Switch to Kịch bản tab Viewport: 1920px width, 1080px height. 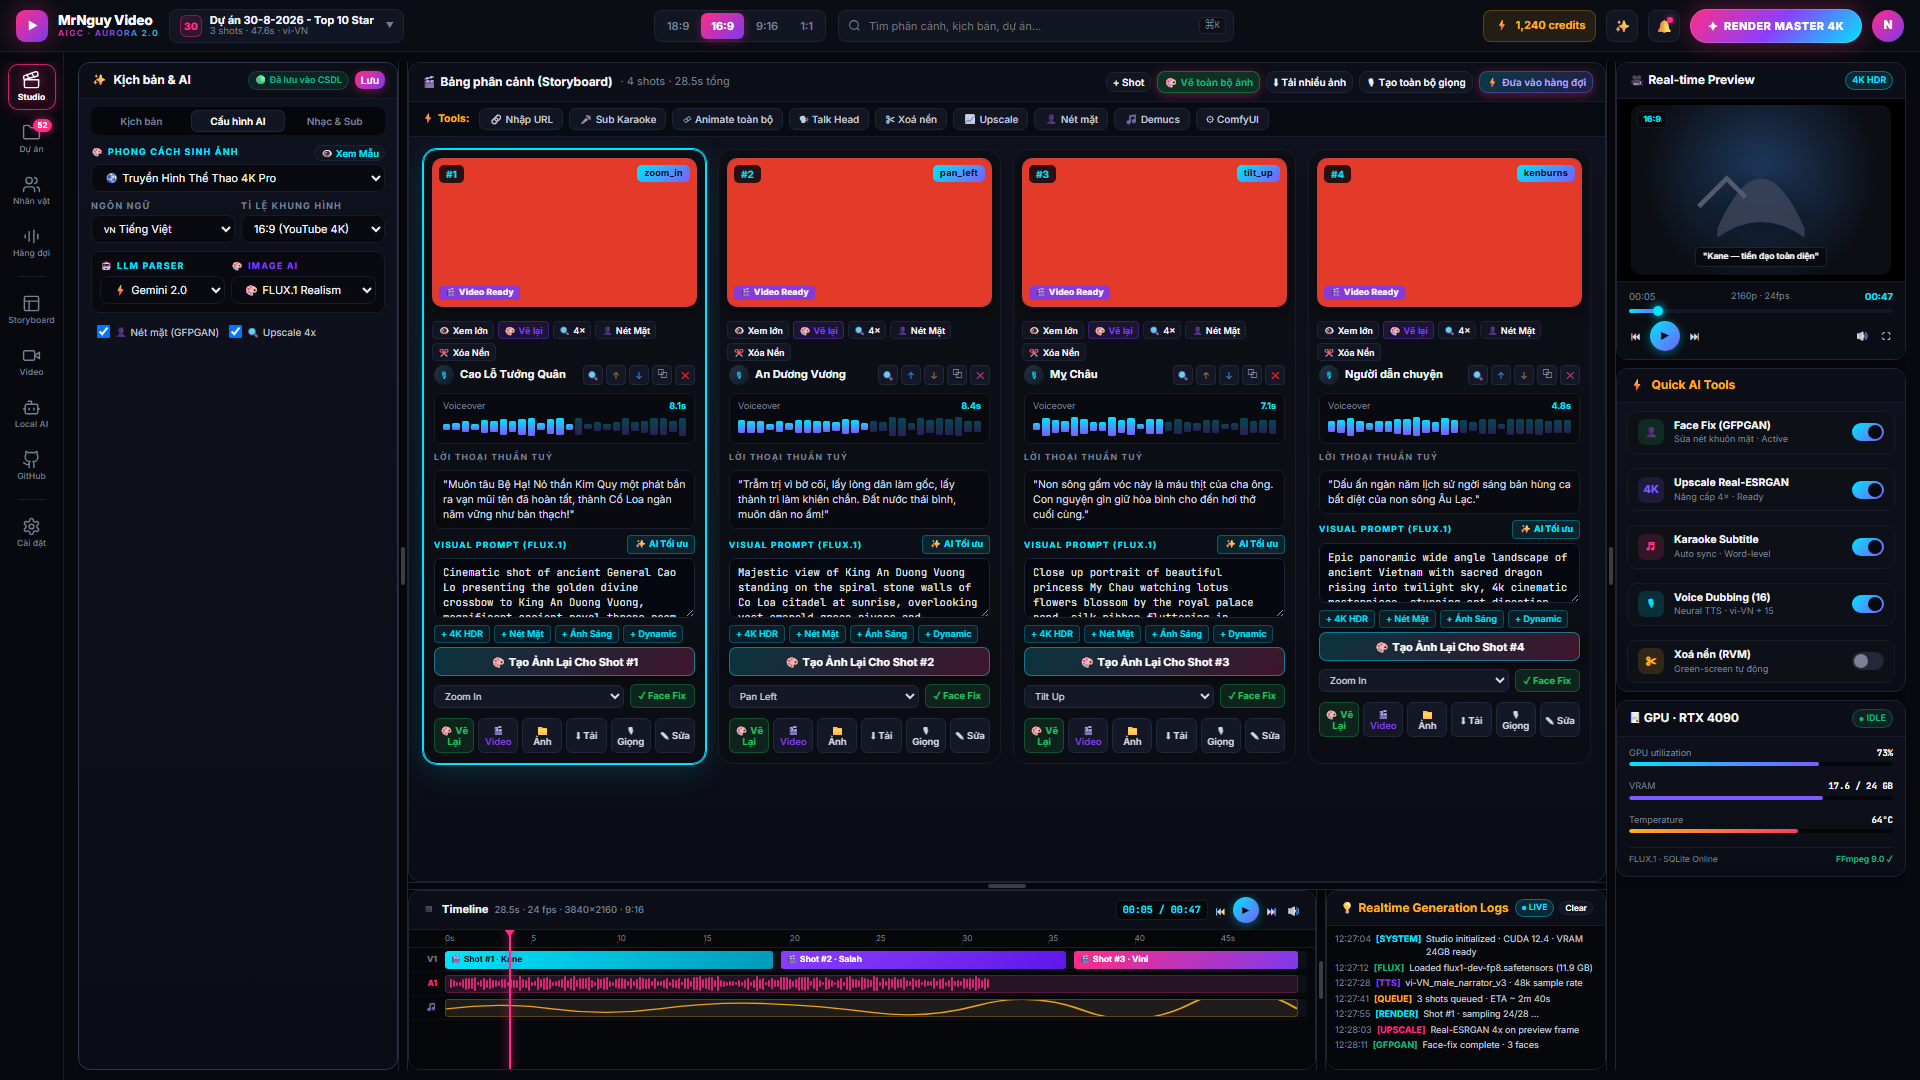pos(141,122)
